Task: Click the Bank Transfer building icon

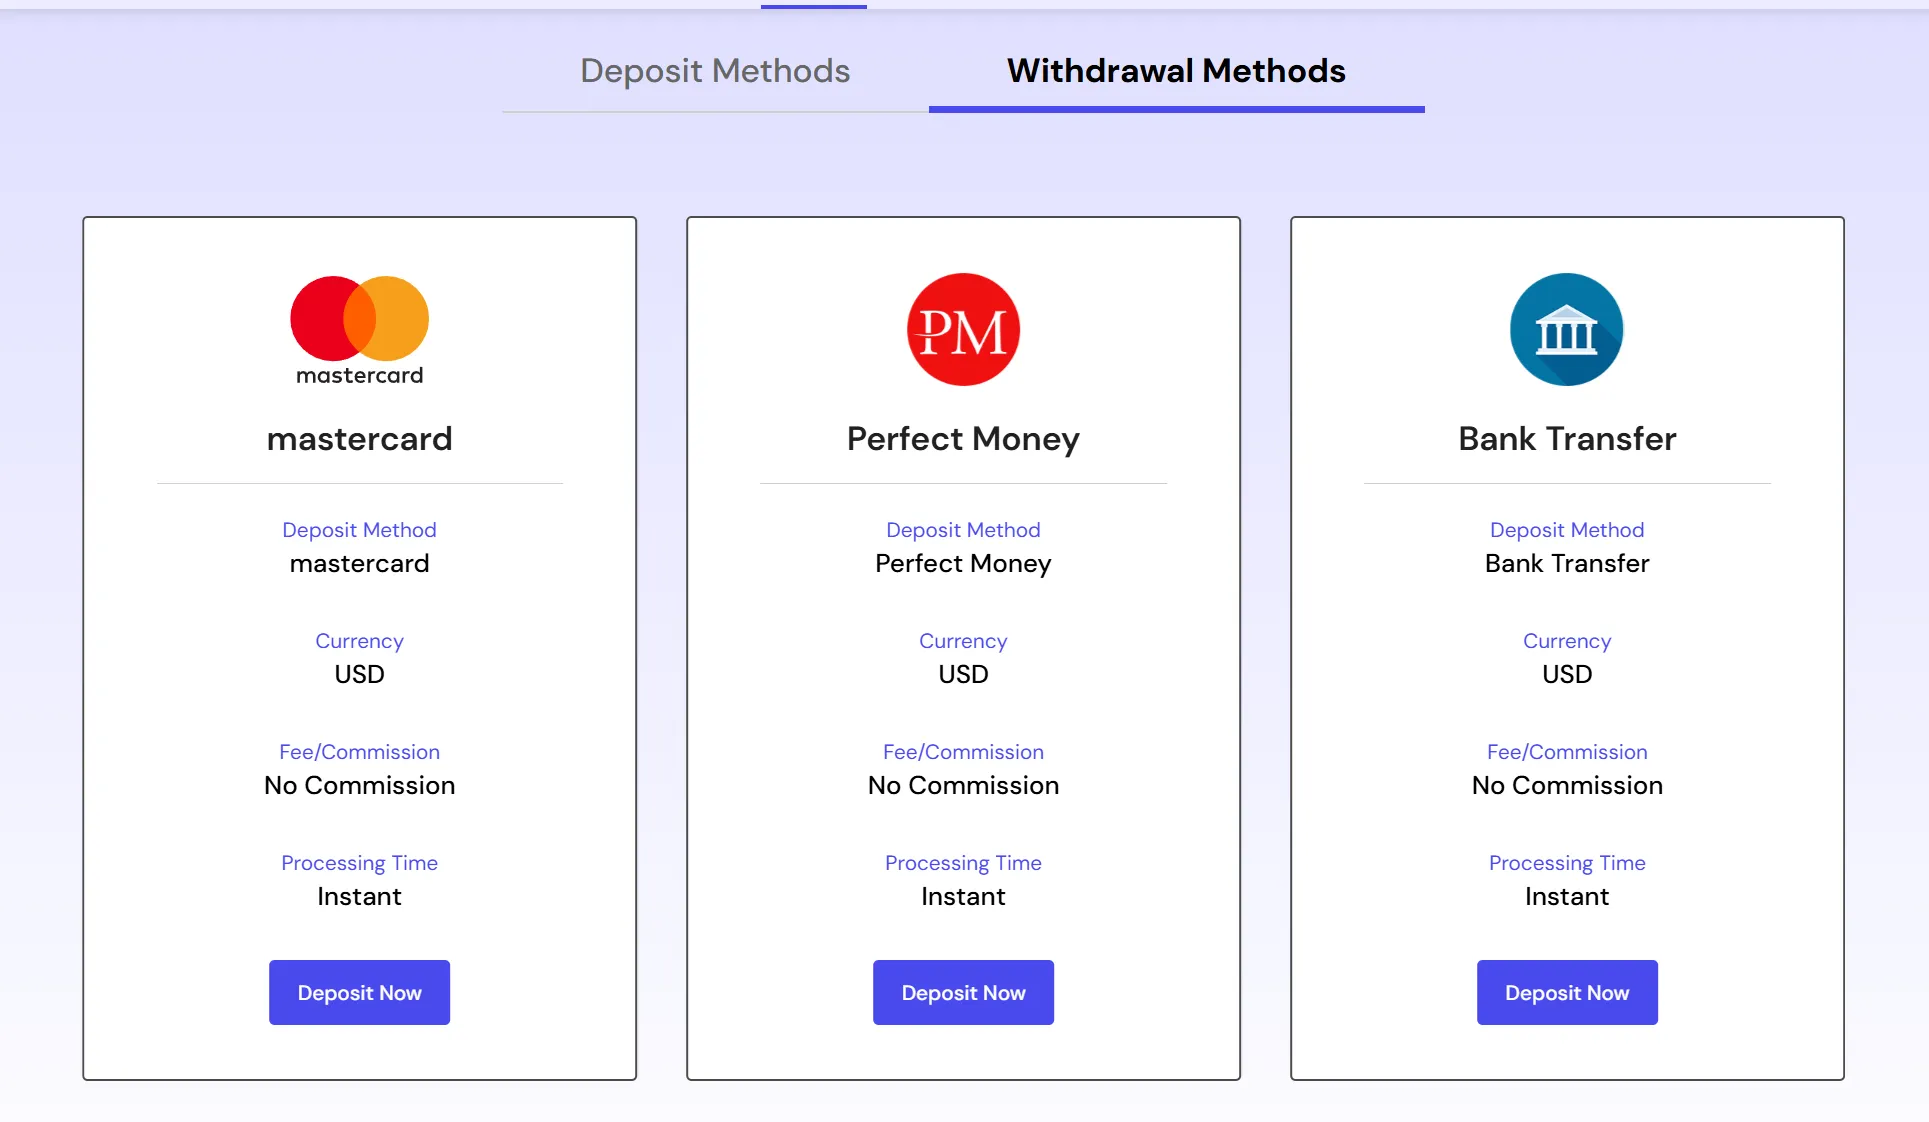Action: pos(1567,330)
